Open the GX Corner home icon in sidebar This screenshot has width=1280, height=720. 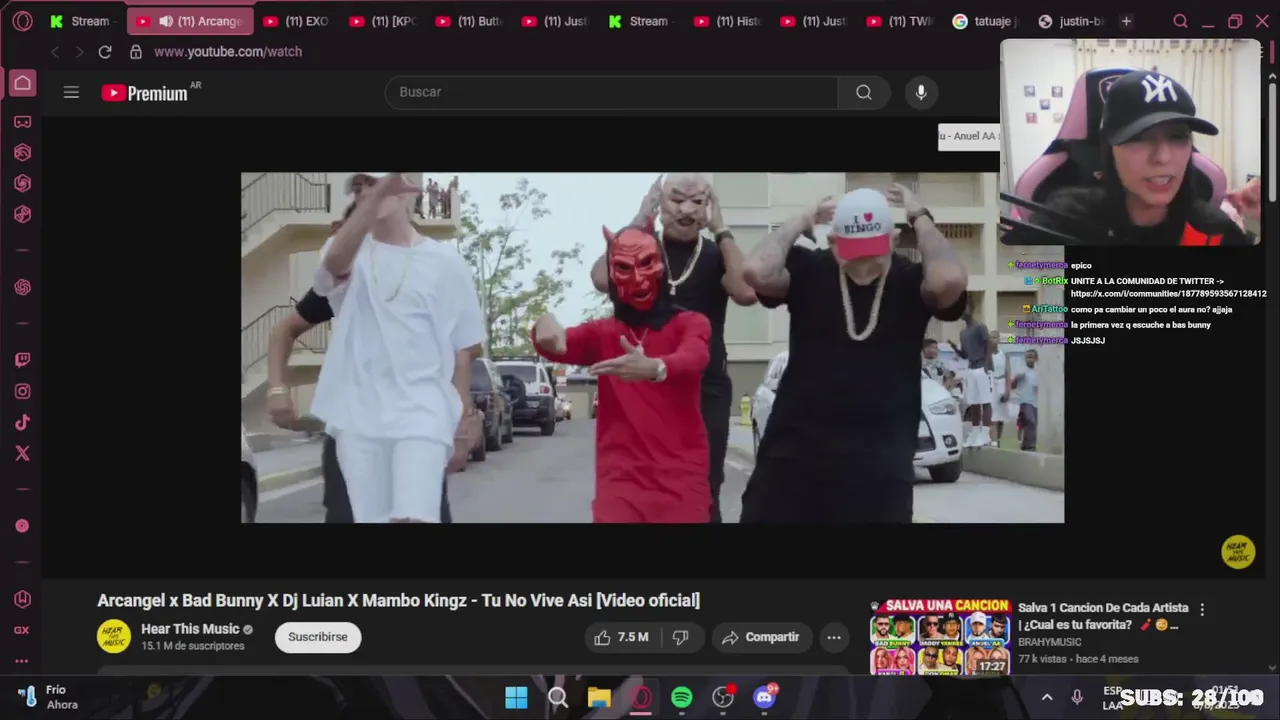(x=22, y=83)
